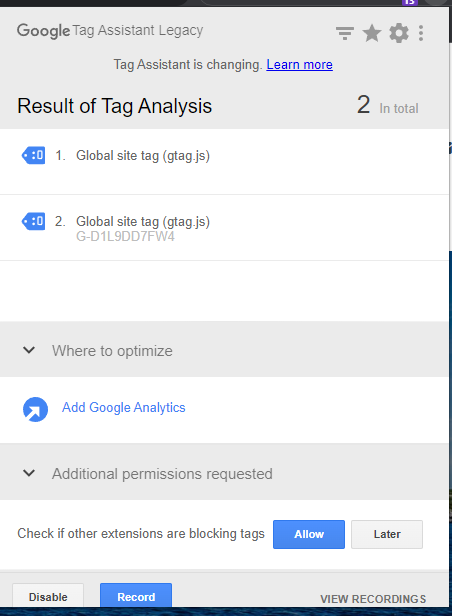This screenshot has width=452, height=616.
Task: Click the star favorite icon
Action: click(371, 33)
